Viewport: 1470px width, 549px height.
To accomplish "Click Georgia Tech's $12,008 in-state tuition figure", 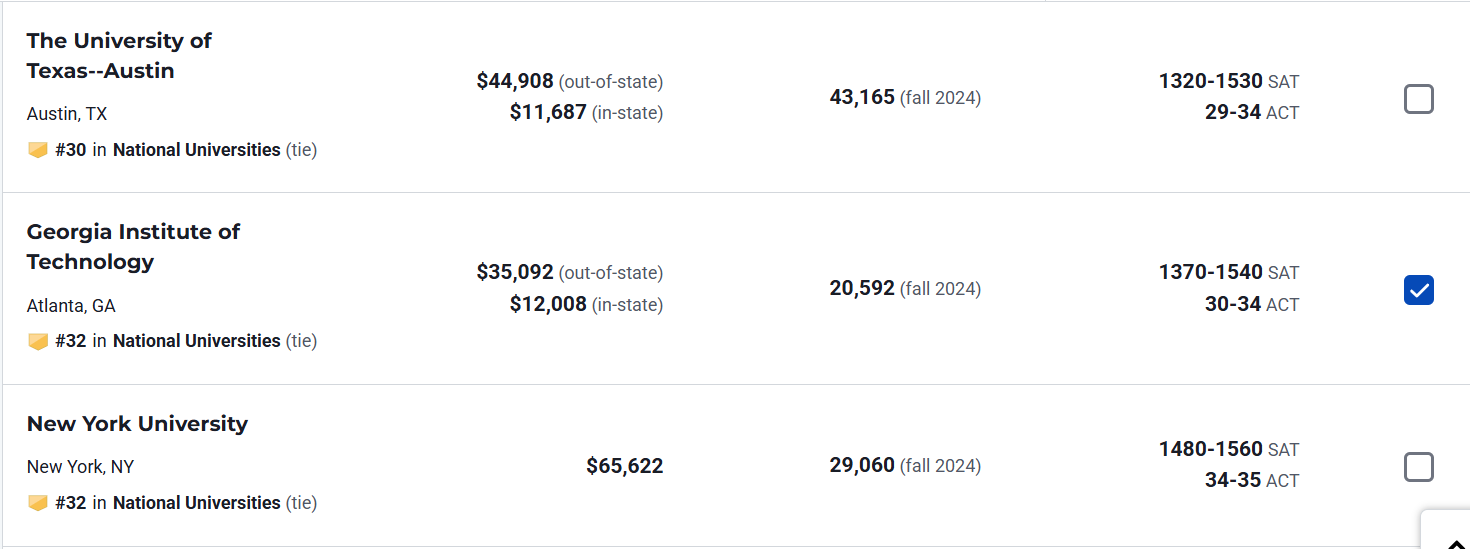I will tap(548, 304).
